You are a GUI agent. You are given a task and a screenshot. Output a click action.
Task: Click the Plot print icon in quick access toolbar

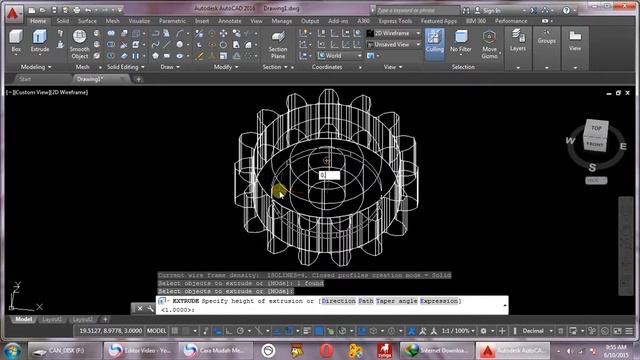(x=76, y=10)
